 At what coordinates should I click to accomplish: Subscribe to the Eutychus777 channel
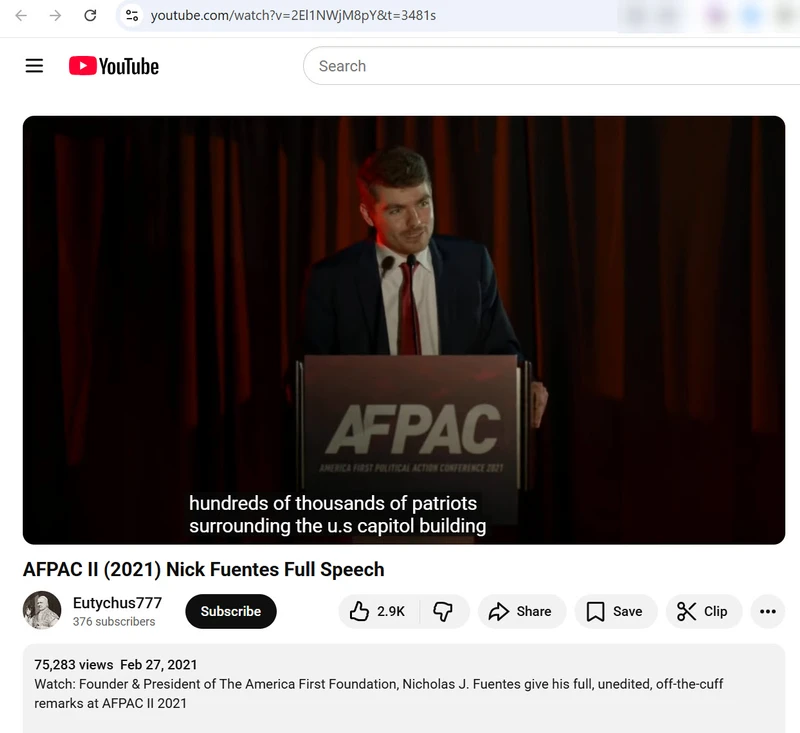click(x=230, y=611)
